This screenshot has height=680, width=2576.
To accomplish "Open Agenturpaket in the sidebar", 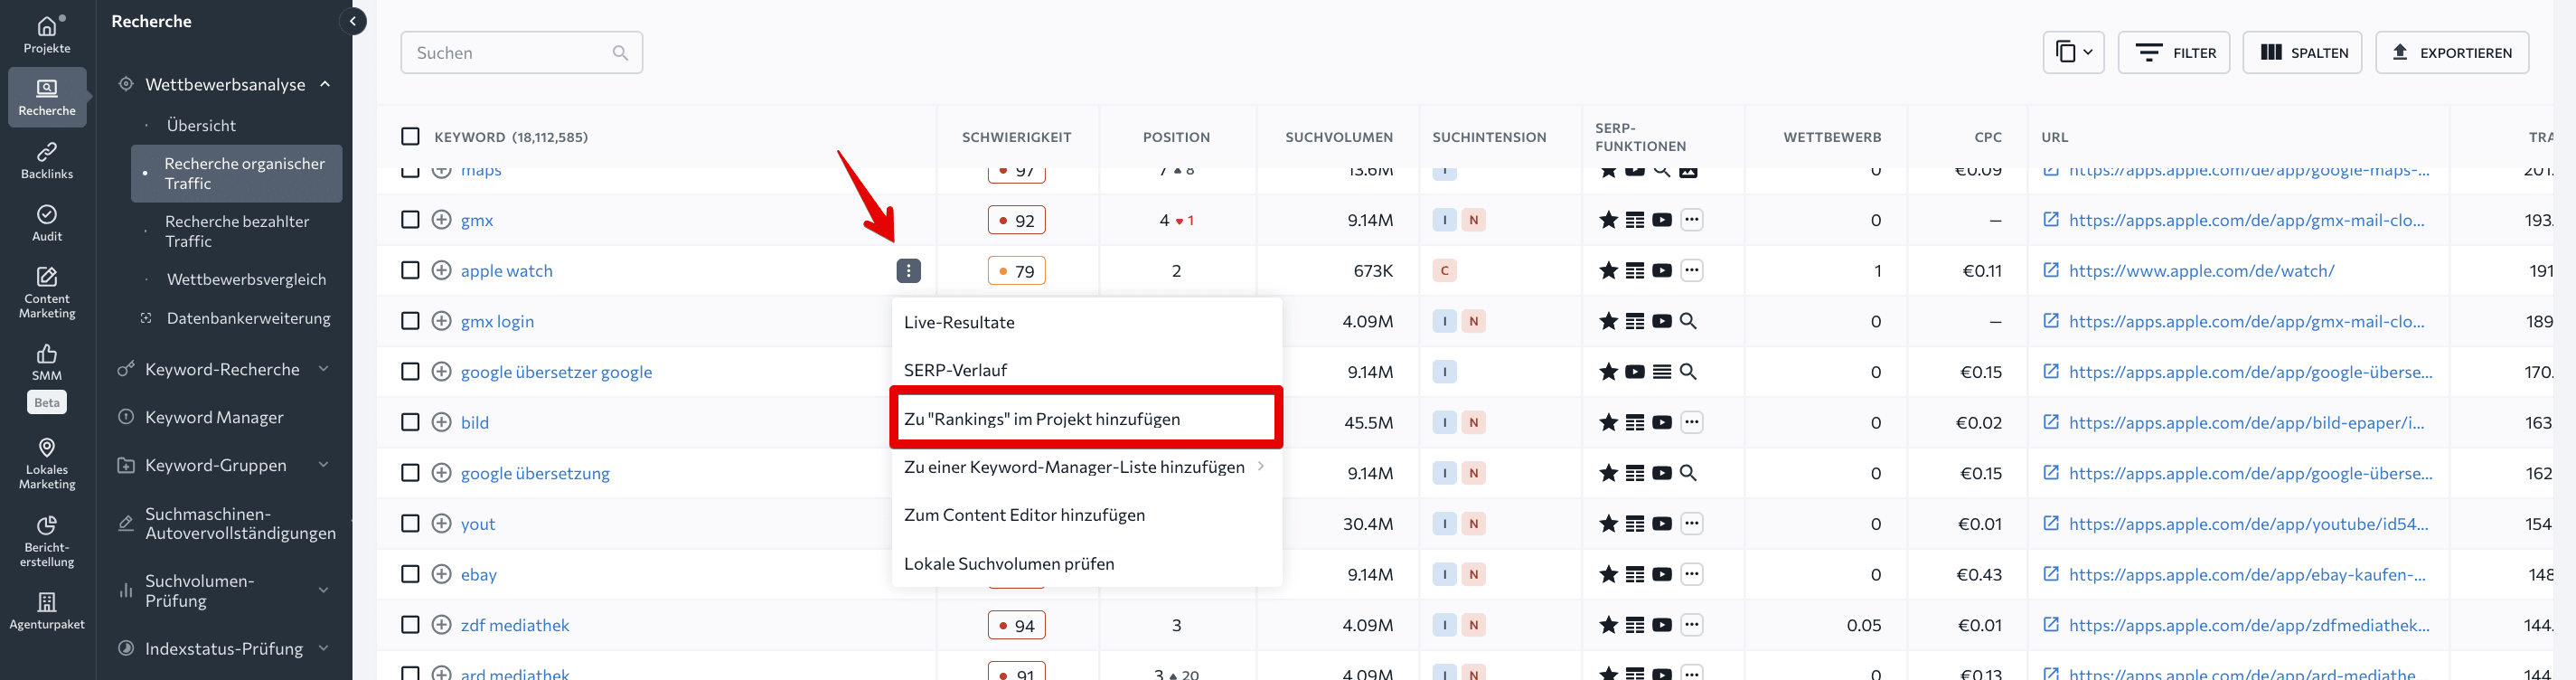I will pyautogui.click(x=47, y=612).
